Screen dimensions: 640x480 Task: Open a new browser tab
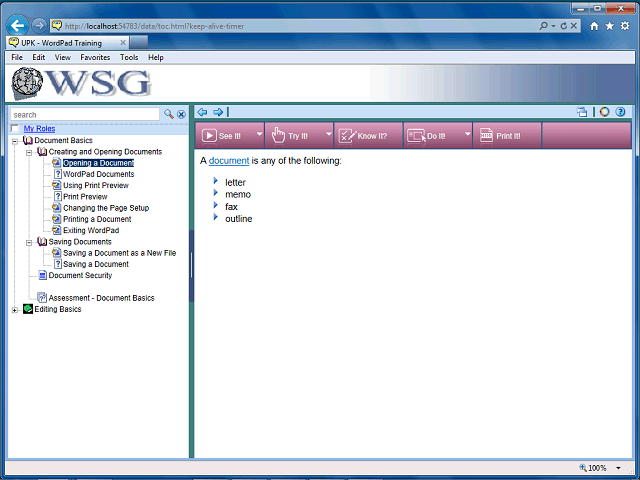(x=139, y=42)
